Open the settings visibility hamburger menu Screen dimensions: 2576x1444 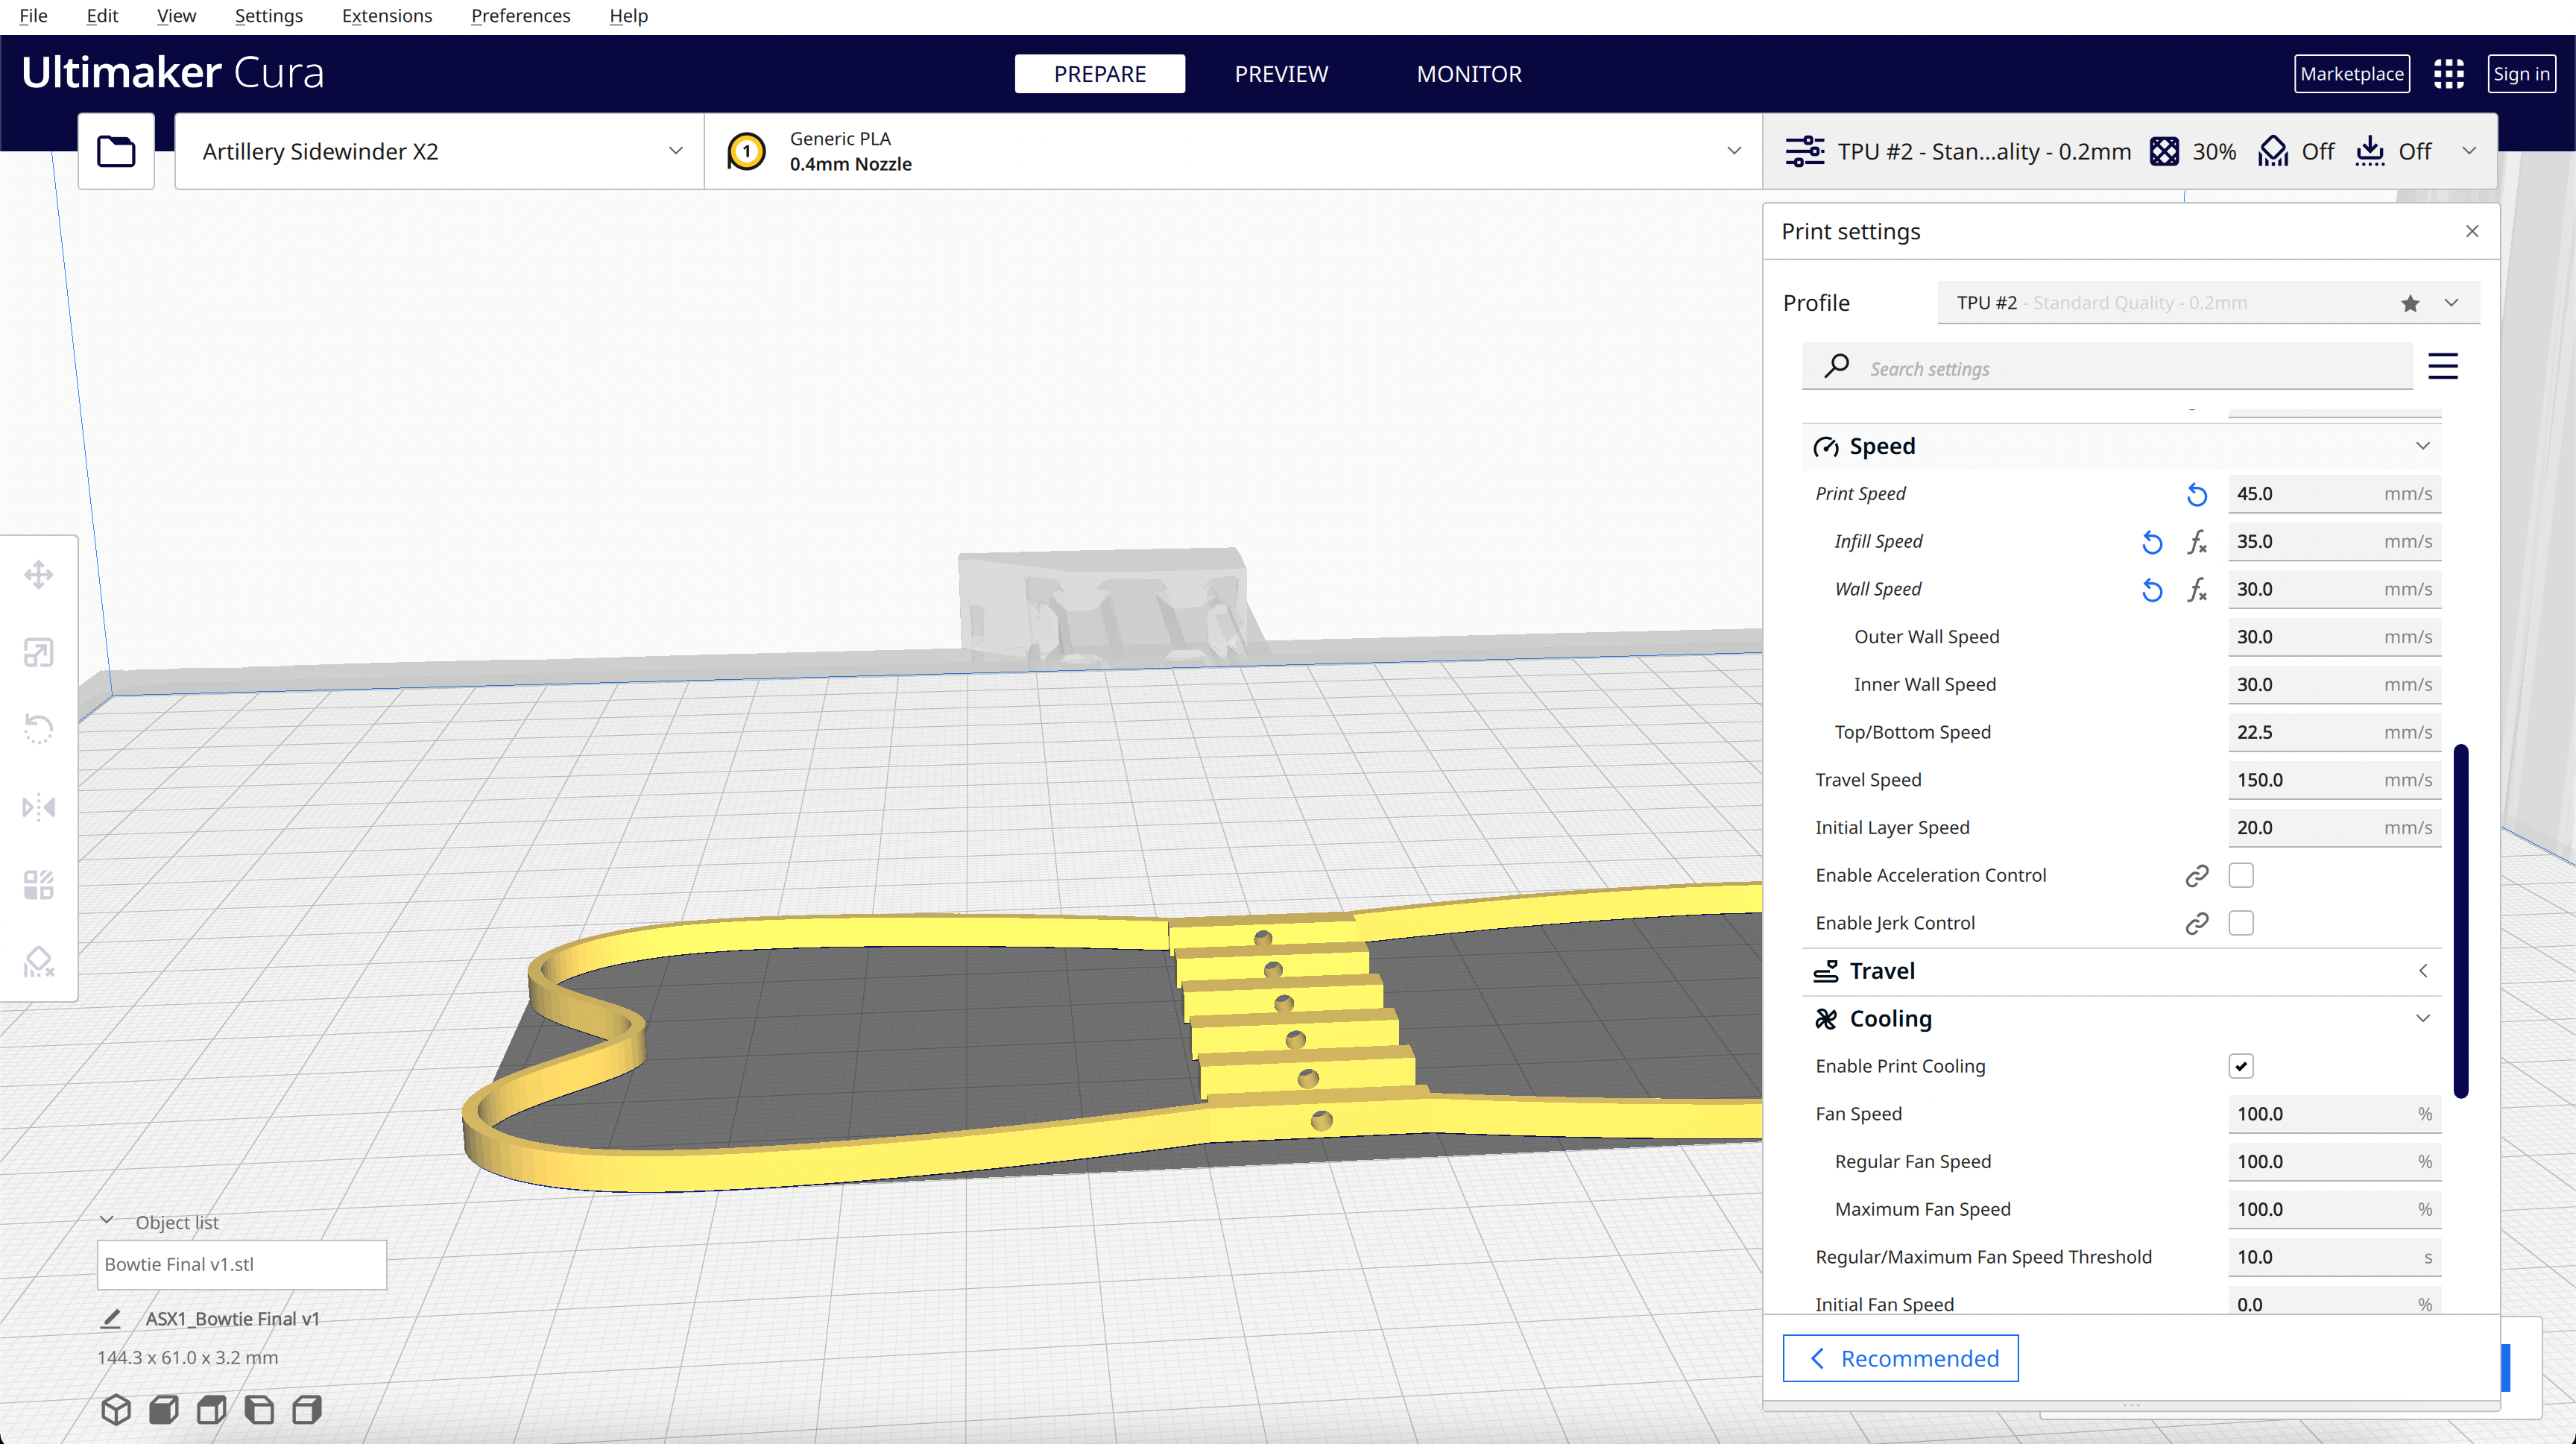coord(2442,367)
